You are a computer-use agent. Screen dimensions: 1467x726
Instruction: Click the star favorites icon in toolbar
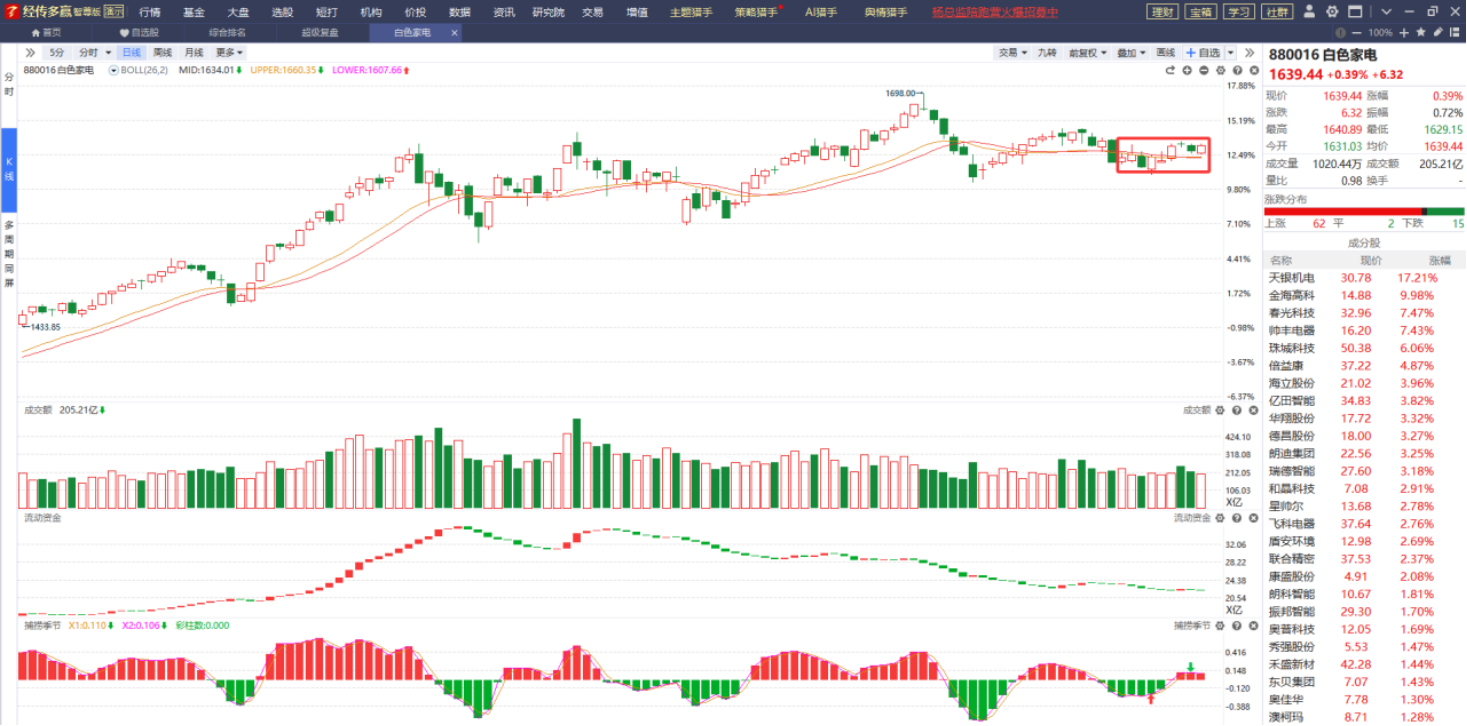(x=1421, y=33)
